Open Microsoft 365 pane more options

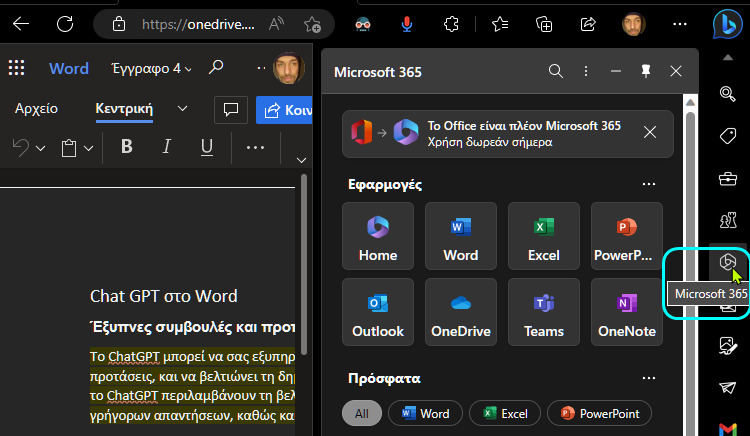586,71
